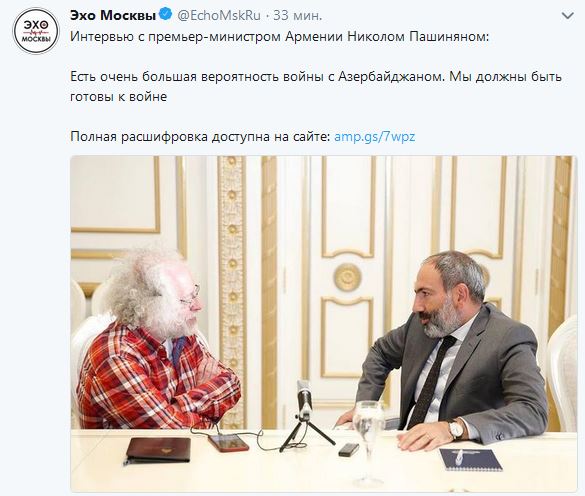This screenshot has height=496, width=585.
Task: Open the Эхо Москвы display name
Action: tap(113, 15)
